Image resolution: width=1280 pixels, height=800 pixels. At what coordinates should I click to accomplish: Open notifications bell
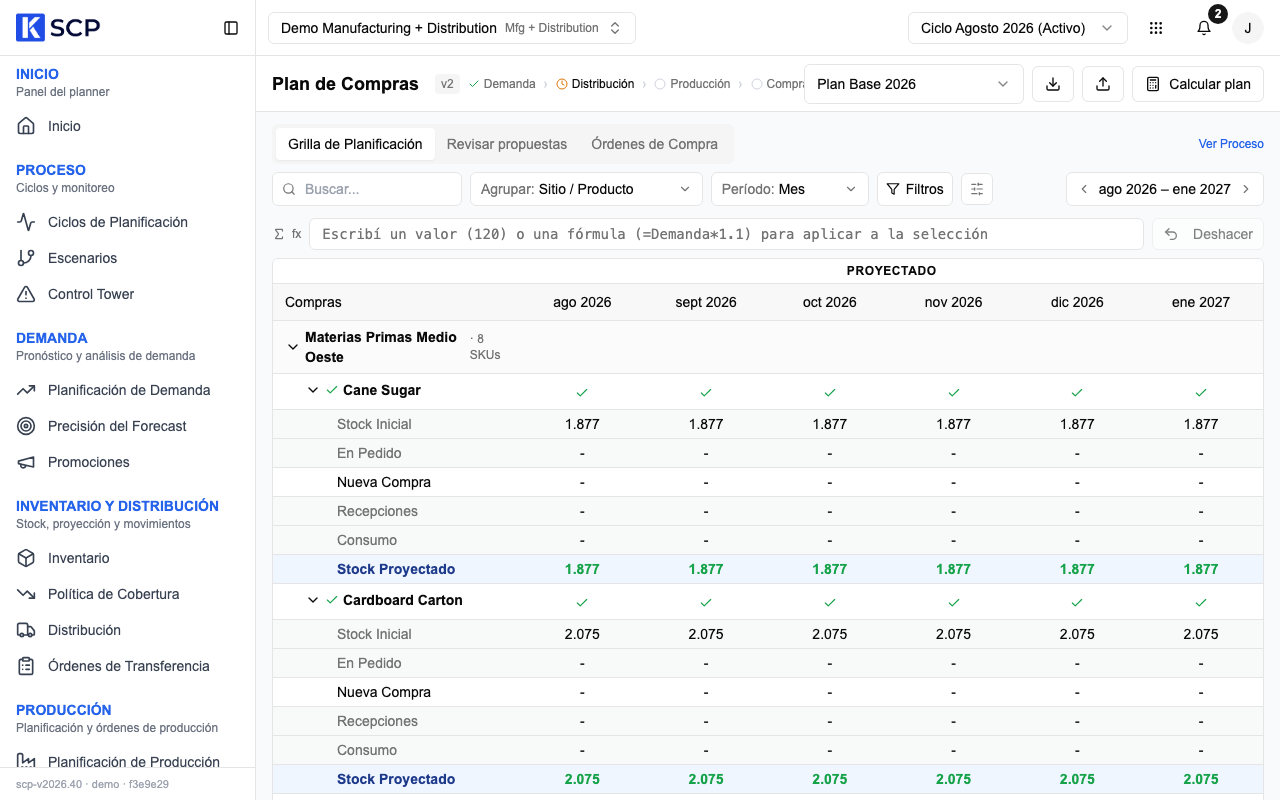click(1204, 28)
